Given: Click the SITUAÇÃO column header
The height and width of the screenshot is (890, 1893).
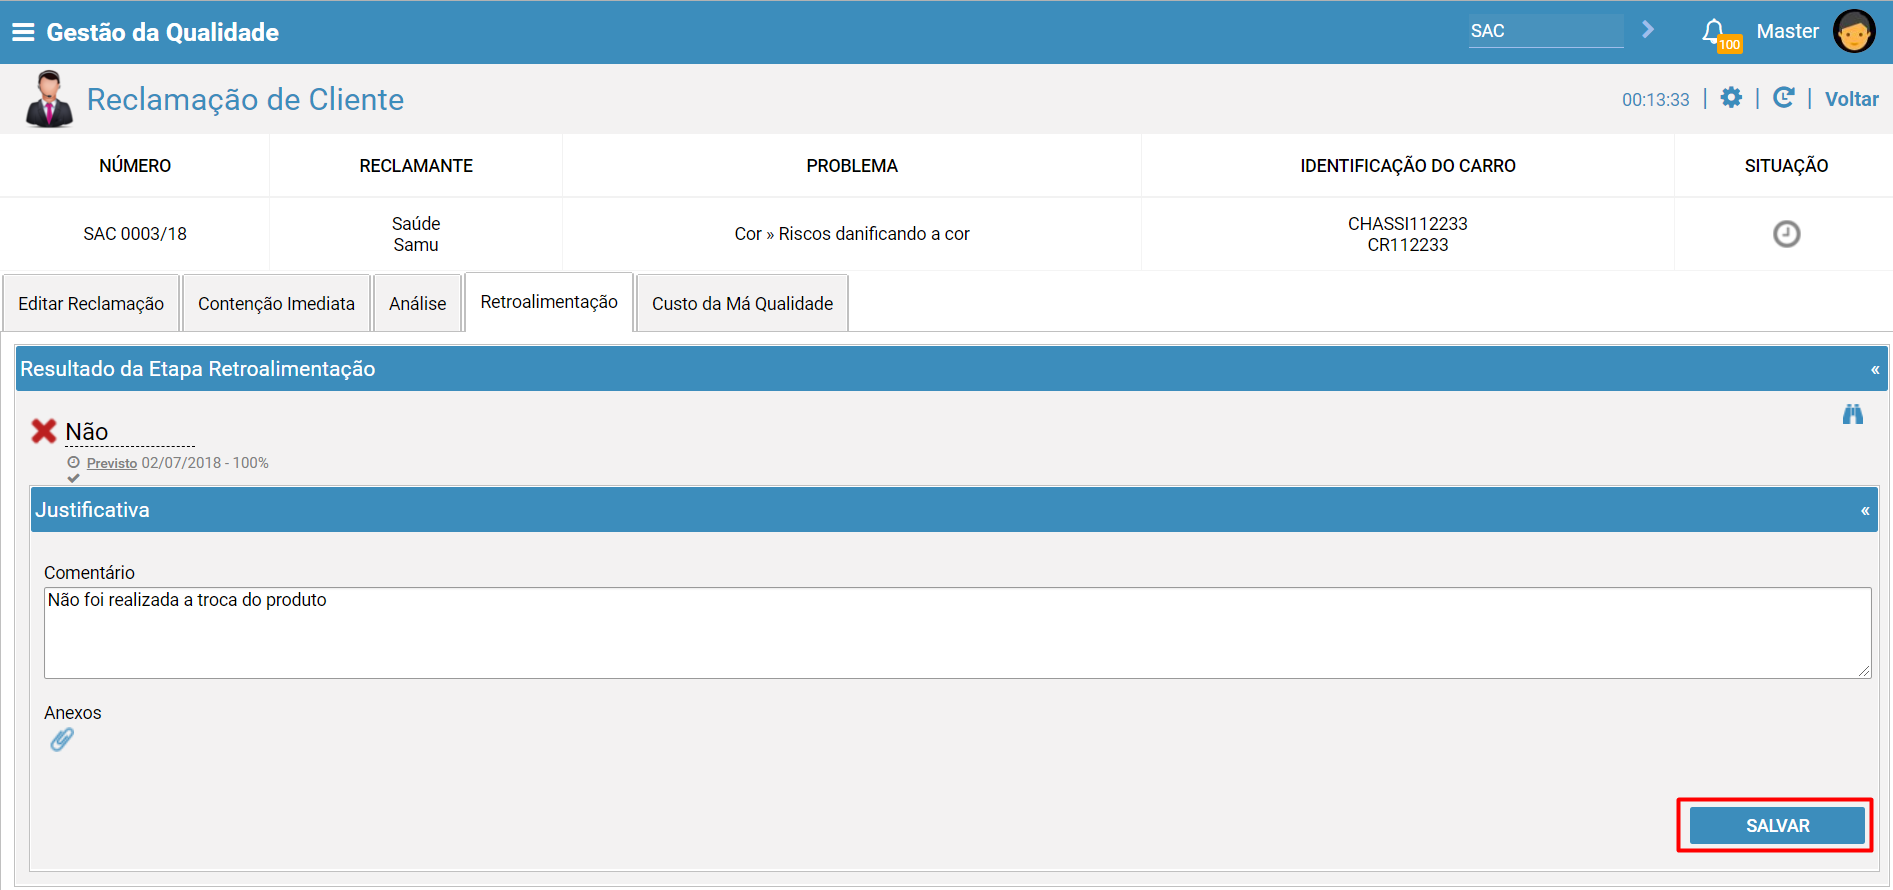Looking at the screenshot, I should (x=1786, y=166).
